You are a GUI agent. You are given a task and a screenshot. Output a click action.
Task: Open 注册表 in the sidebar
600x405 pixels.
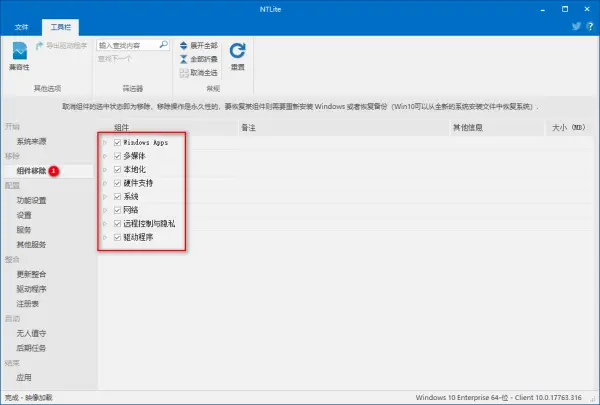[28, 304]
